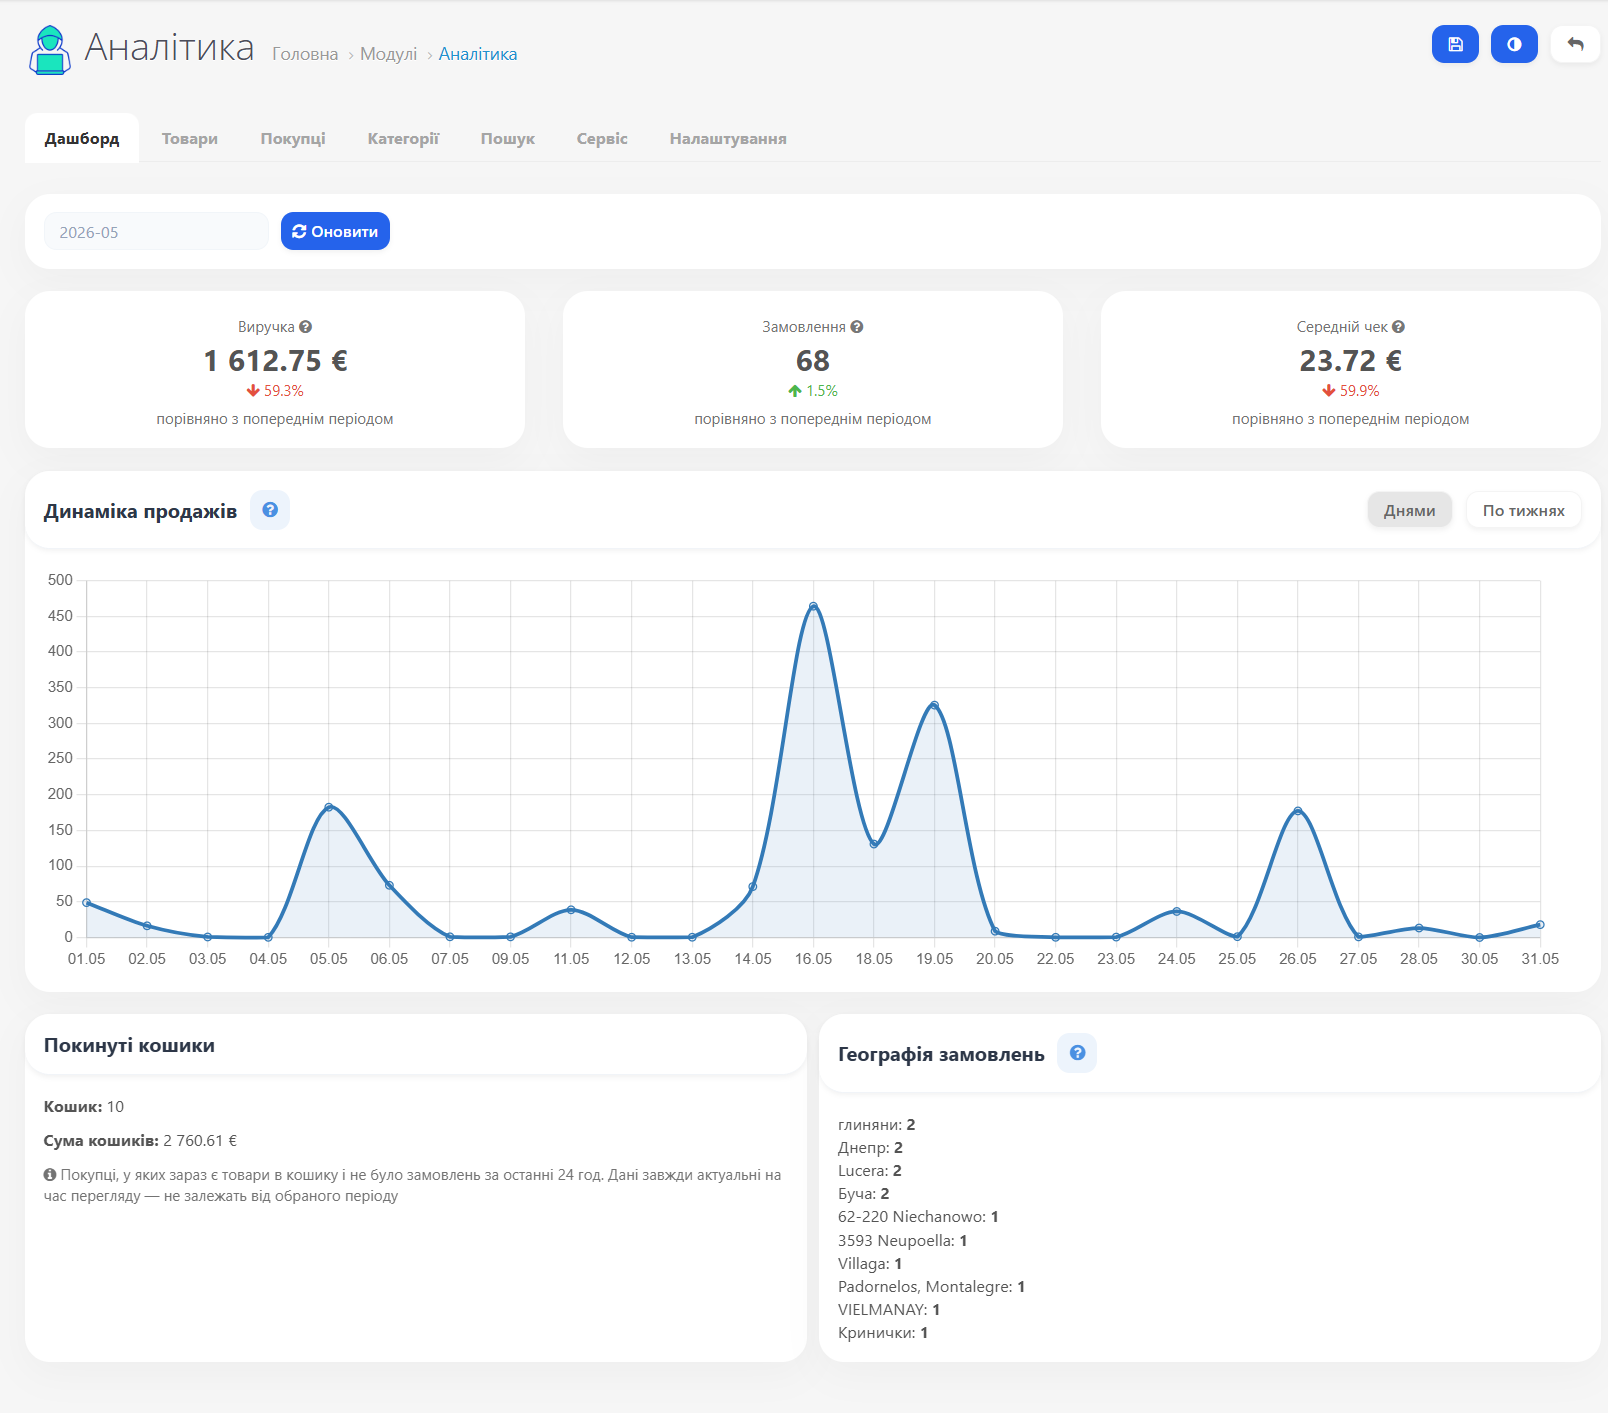Click the blue save icon button
Viewport: 1608px width, 1413px height.
(x=1455, y=44)
